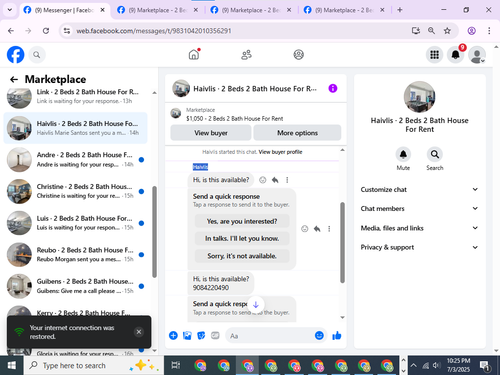Mute the Haivlis conversation bell icon
This screenshot has height=375, width=500.
pyautogui.click(x=403, y=154)
